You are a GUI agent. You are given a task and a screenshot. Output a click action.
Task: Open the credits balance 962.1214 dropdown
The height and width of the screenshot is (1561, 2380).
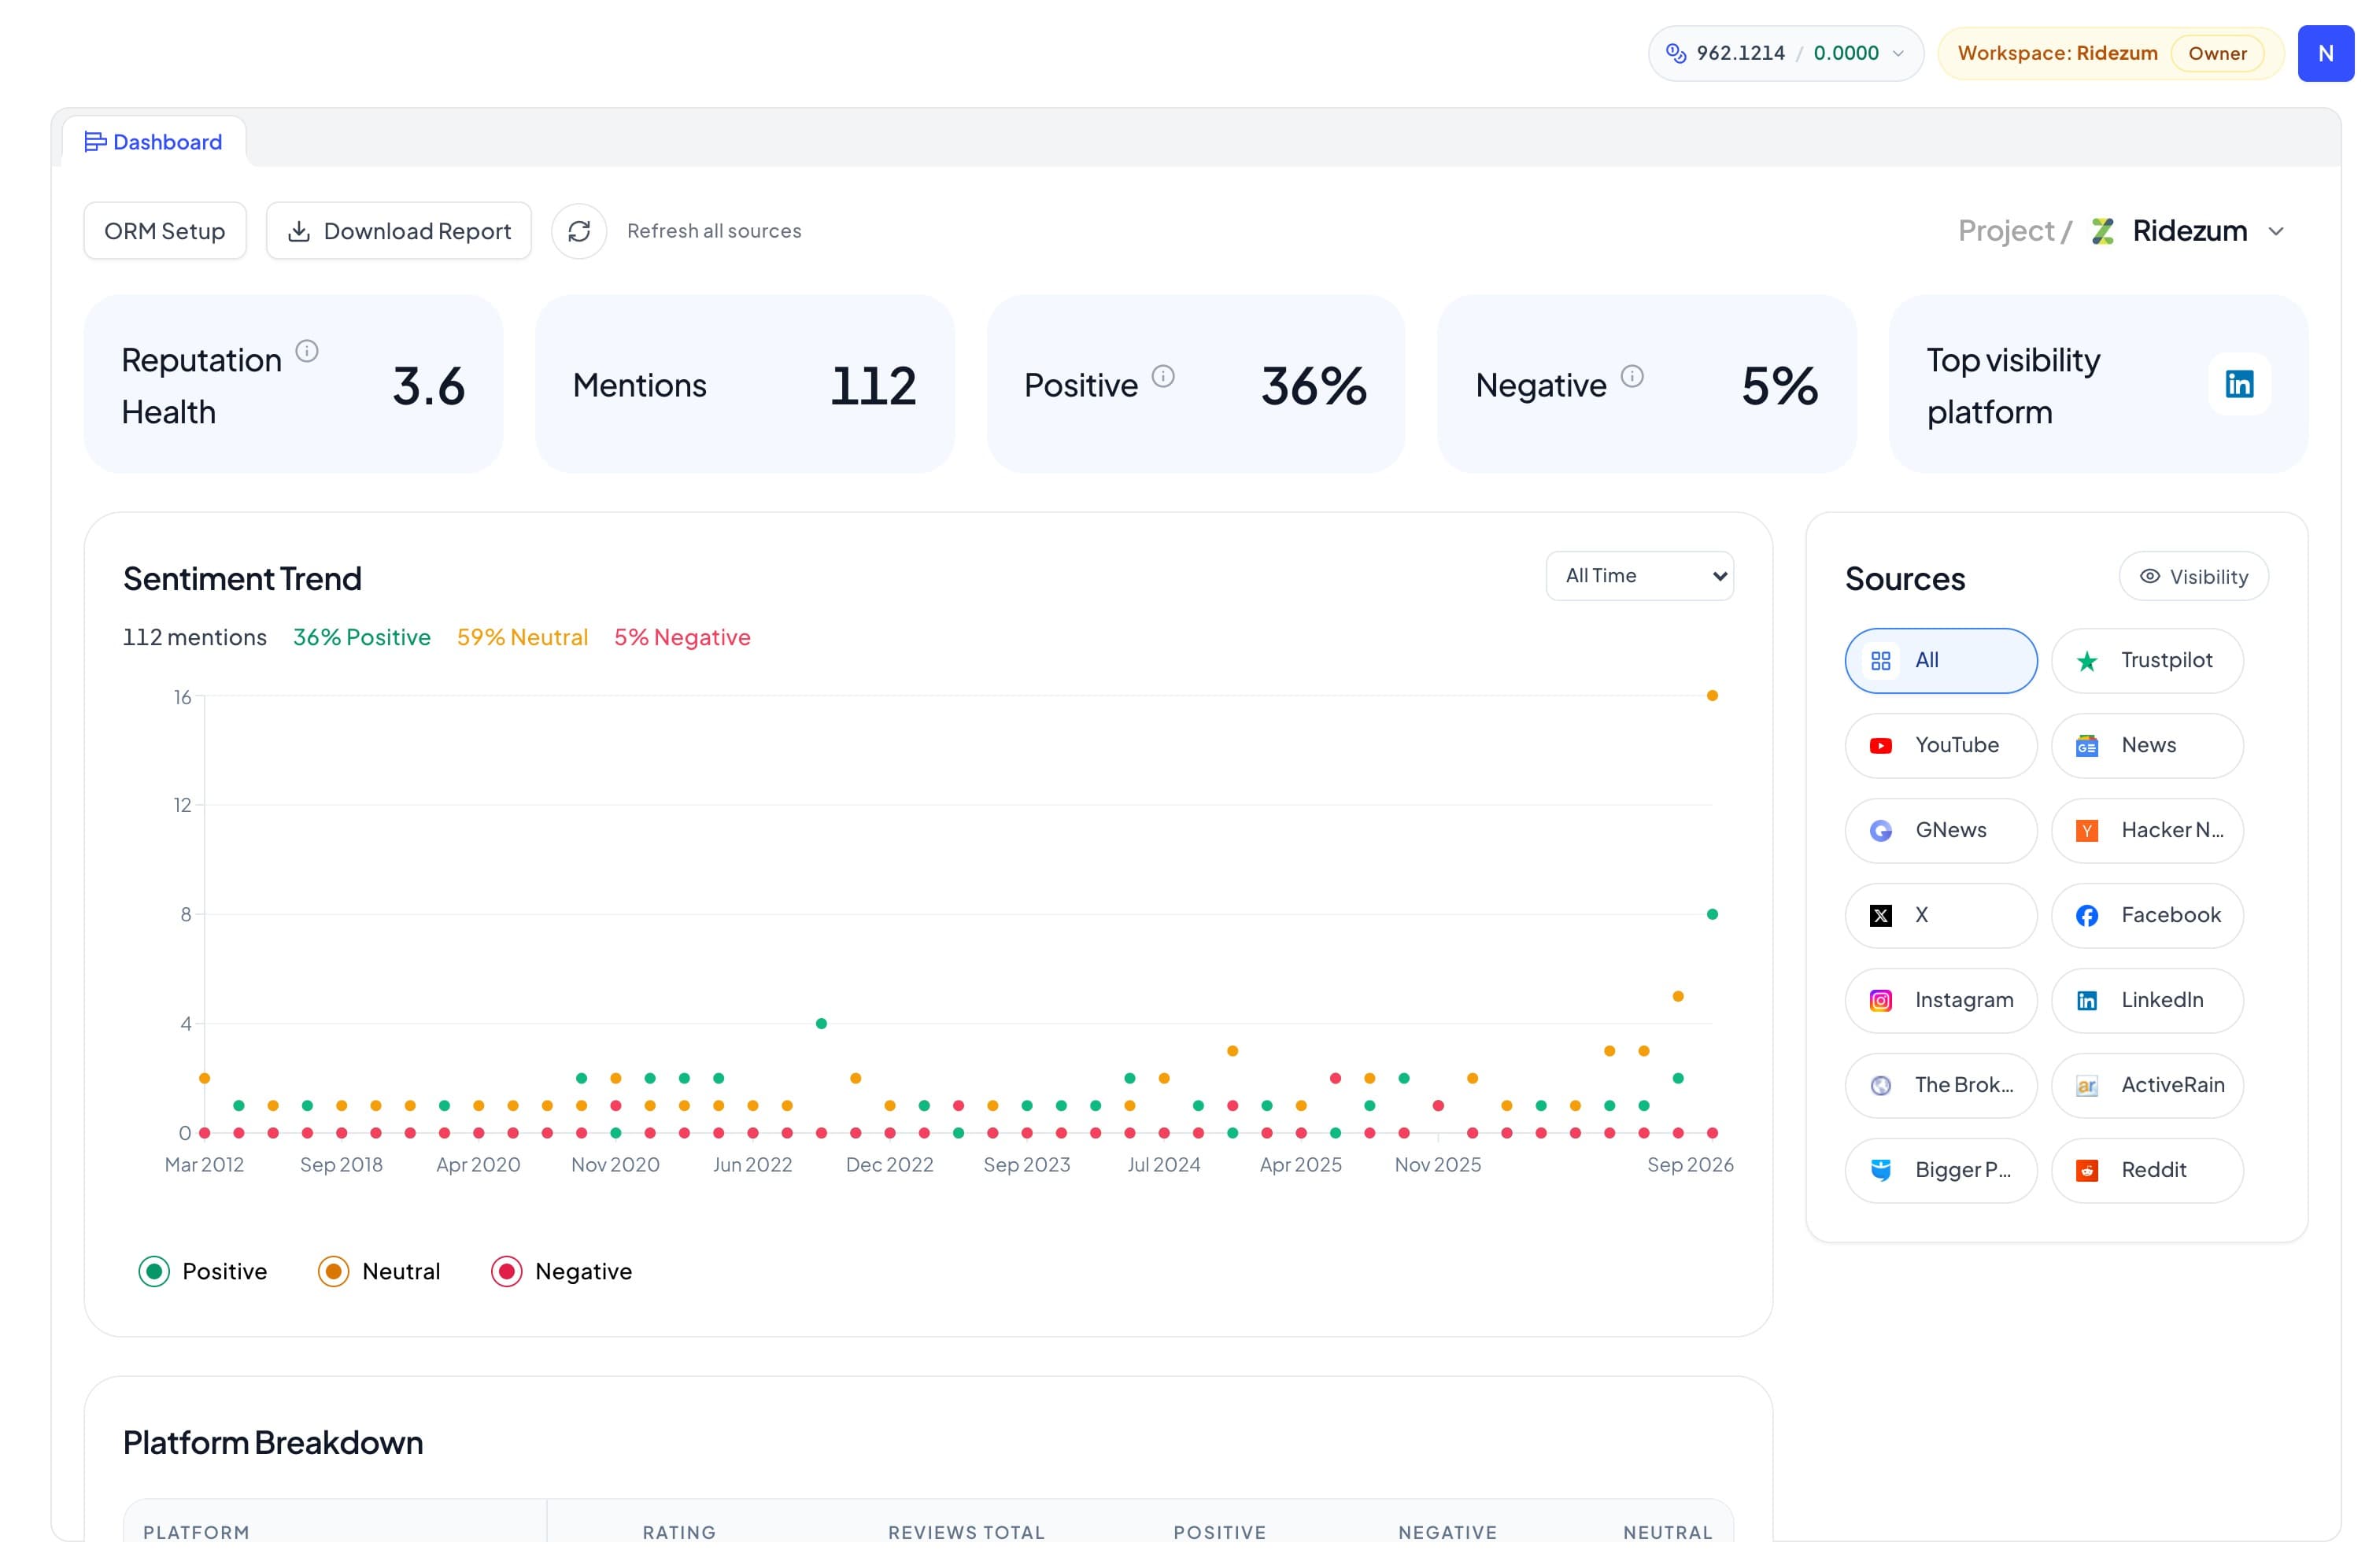point(1785,53)
